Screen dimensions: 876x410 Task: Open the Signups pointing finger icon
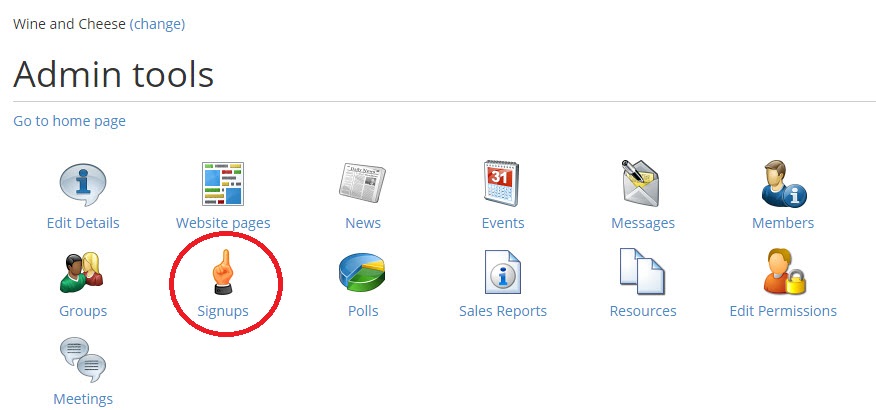click(223, 271)
